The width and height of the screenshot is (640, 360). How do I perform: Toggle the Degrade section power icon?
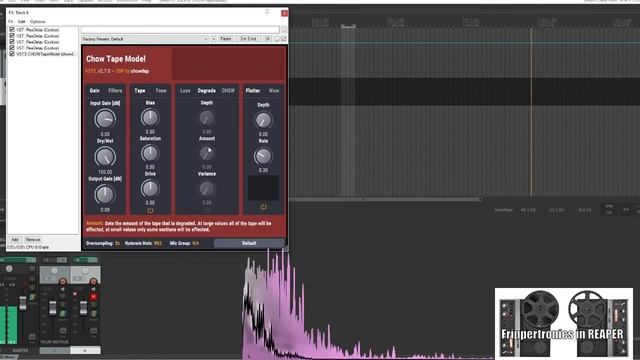(207, 210)
